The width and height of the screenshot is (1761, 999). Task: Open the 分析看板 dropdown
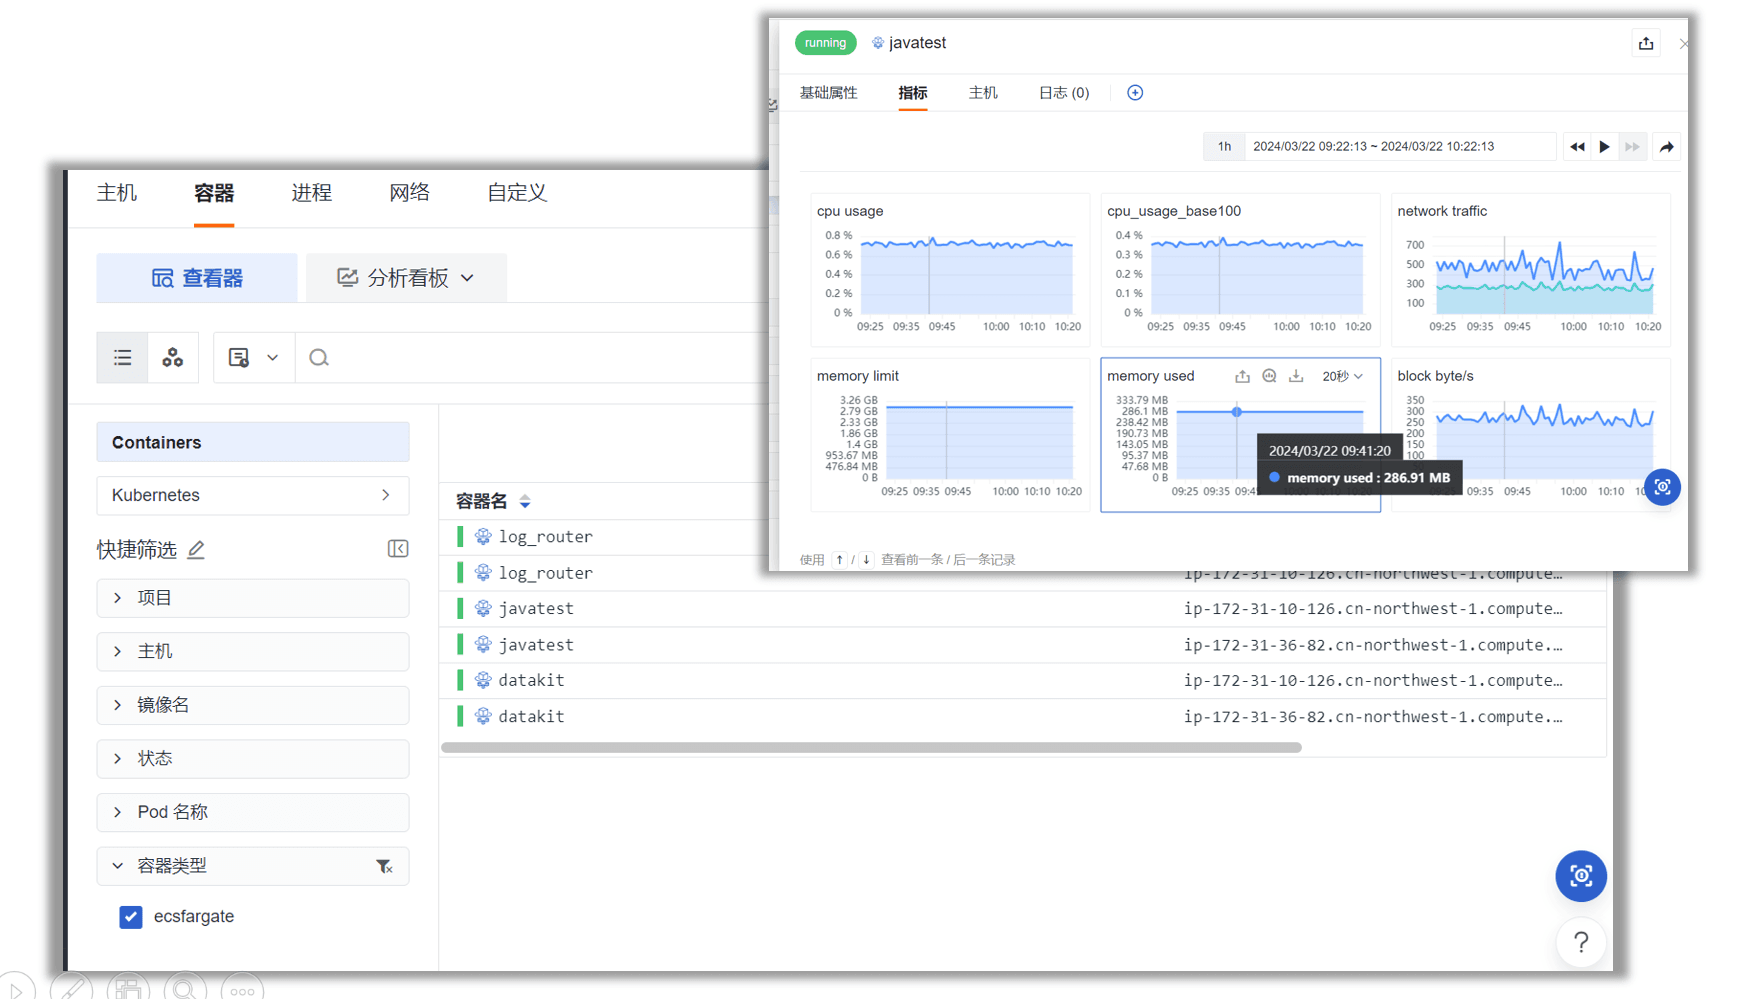coord(406,278)
